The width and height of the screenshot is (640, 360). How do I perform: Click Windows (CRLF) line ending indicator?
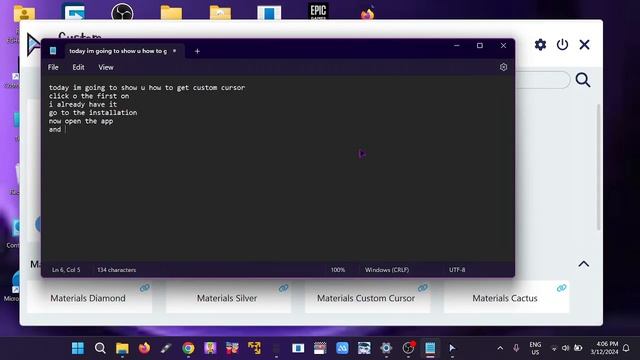pyautogui.click(x=387, y=270)
